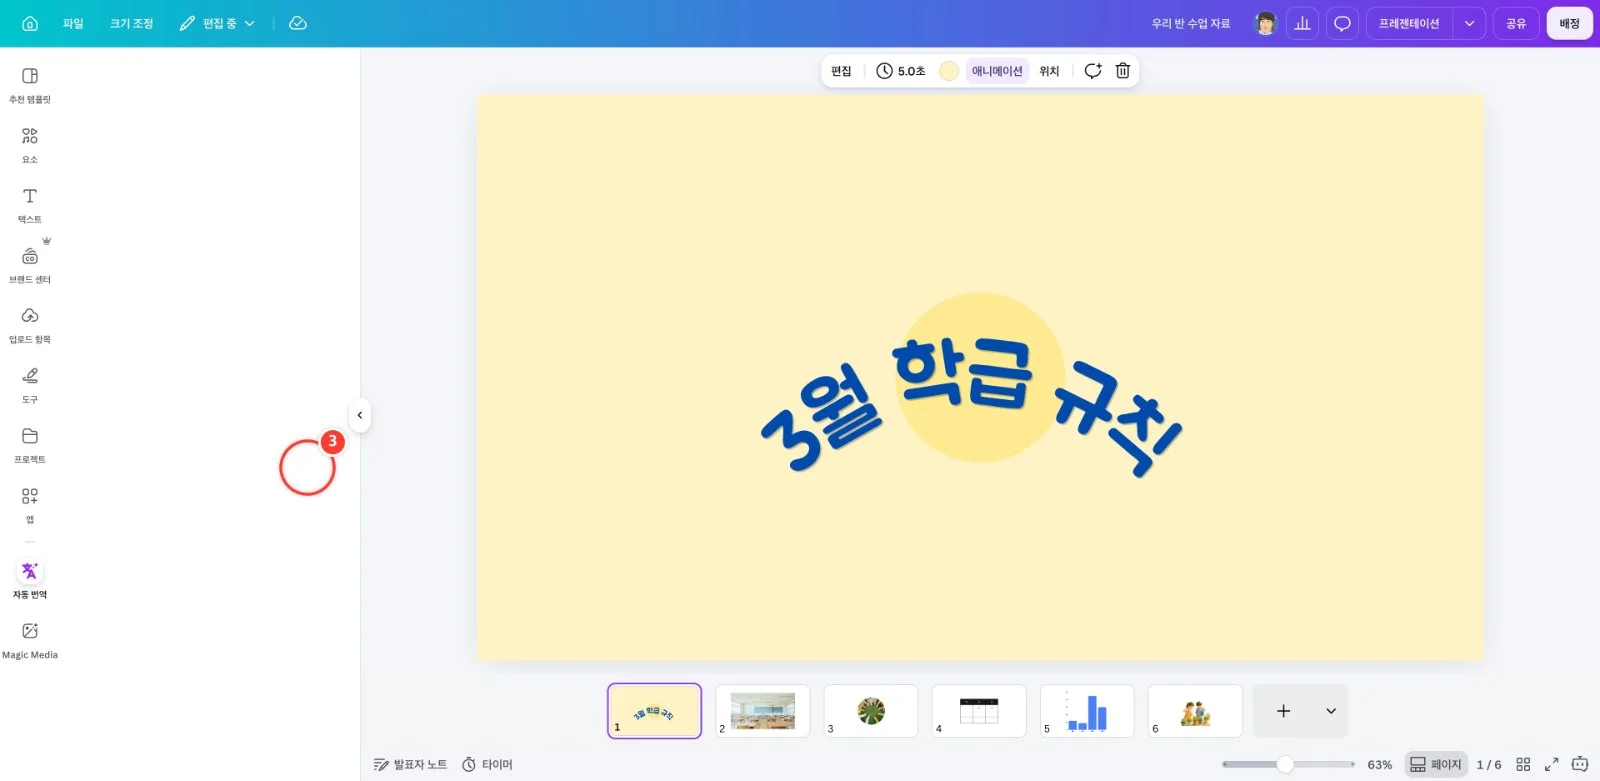Open the 도구 drawing tools panel
This screenshot has height=781, width=1600.
point(30,385)
